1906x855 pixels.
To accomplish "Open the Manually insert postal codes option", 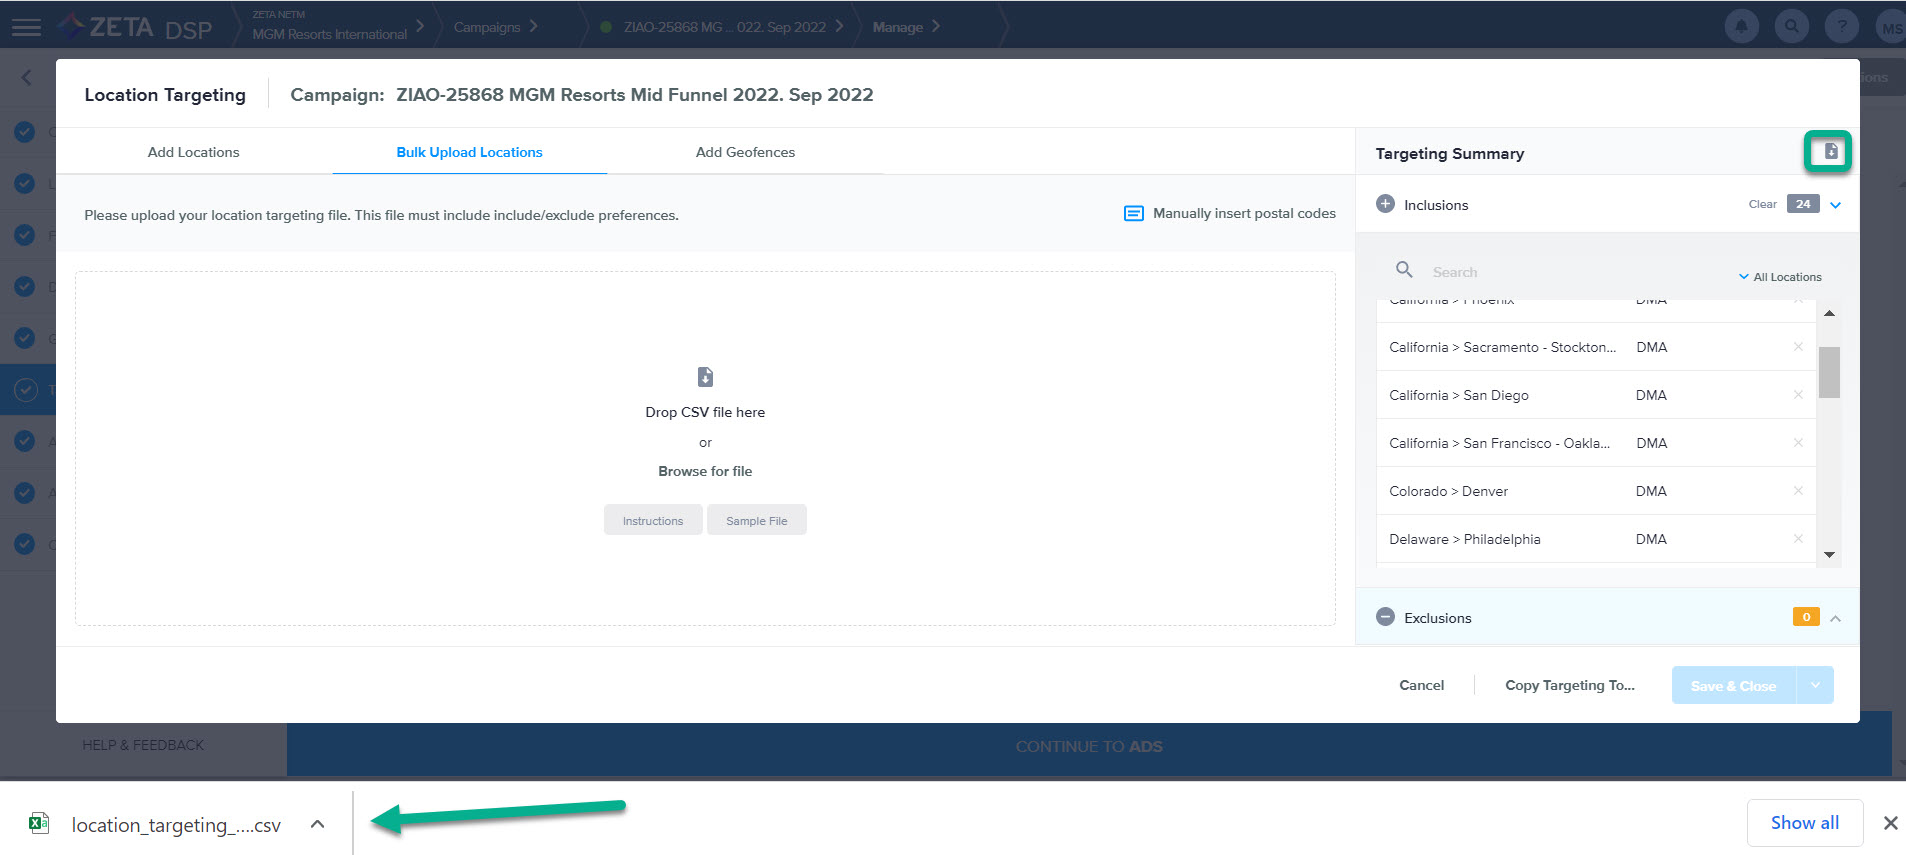I will [1230, 213].
